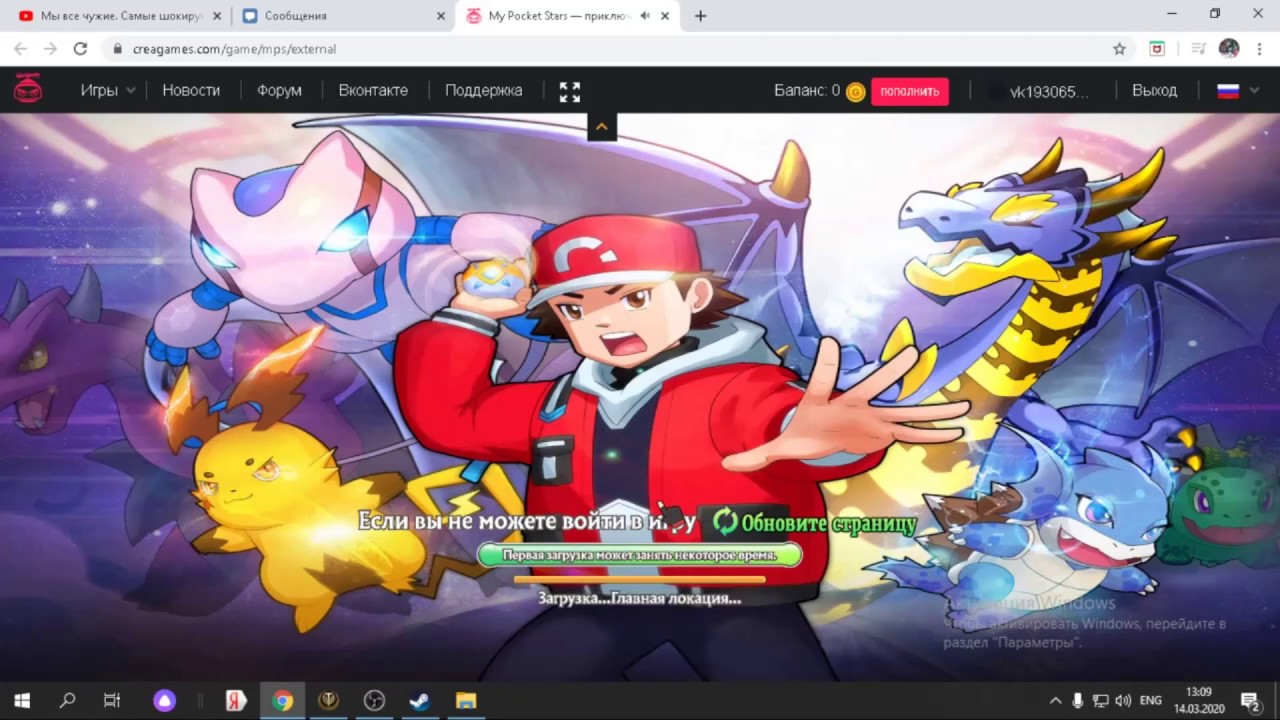The width and height of the screenshot is (1280, 720).
Task: Open File Explorer from the taskbar
Action: tap(466, 701)
